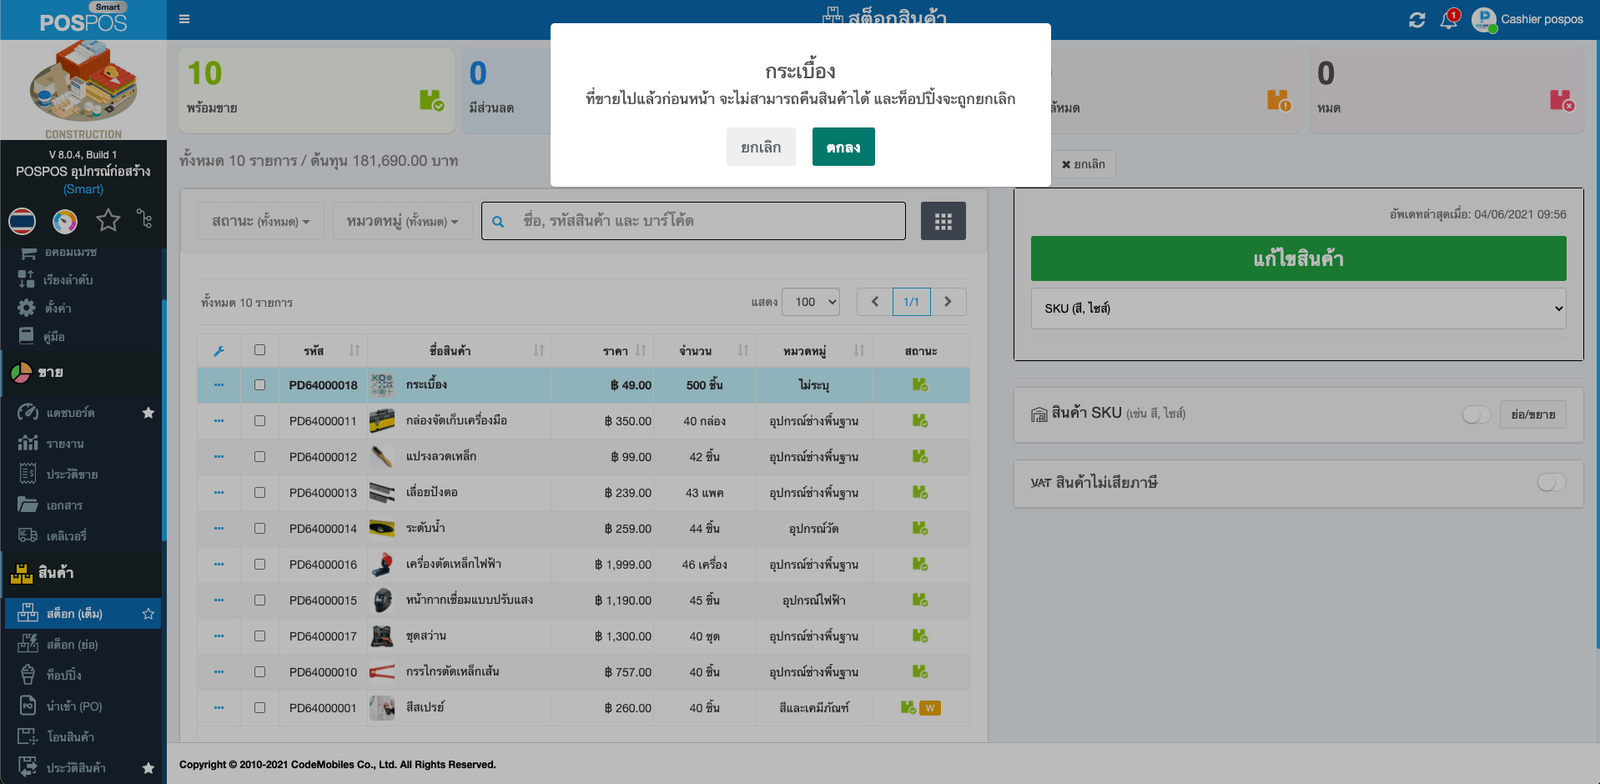The image size is (1600, 784).
Task: Click the หน้ากากเชื่อมแบบปรับแสง product name
Action: click(x=469, y=600)
